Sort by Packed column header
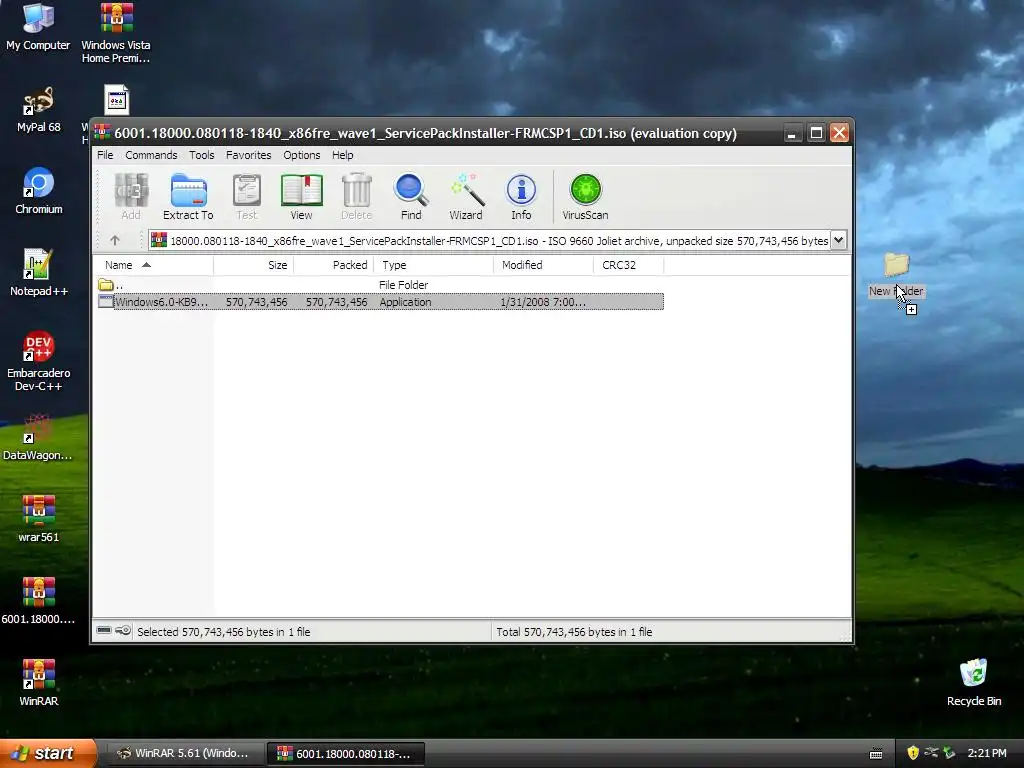This screenshot has height=768, width=1024. click(333, 264)
